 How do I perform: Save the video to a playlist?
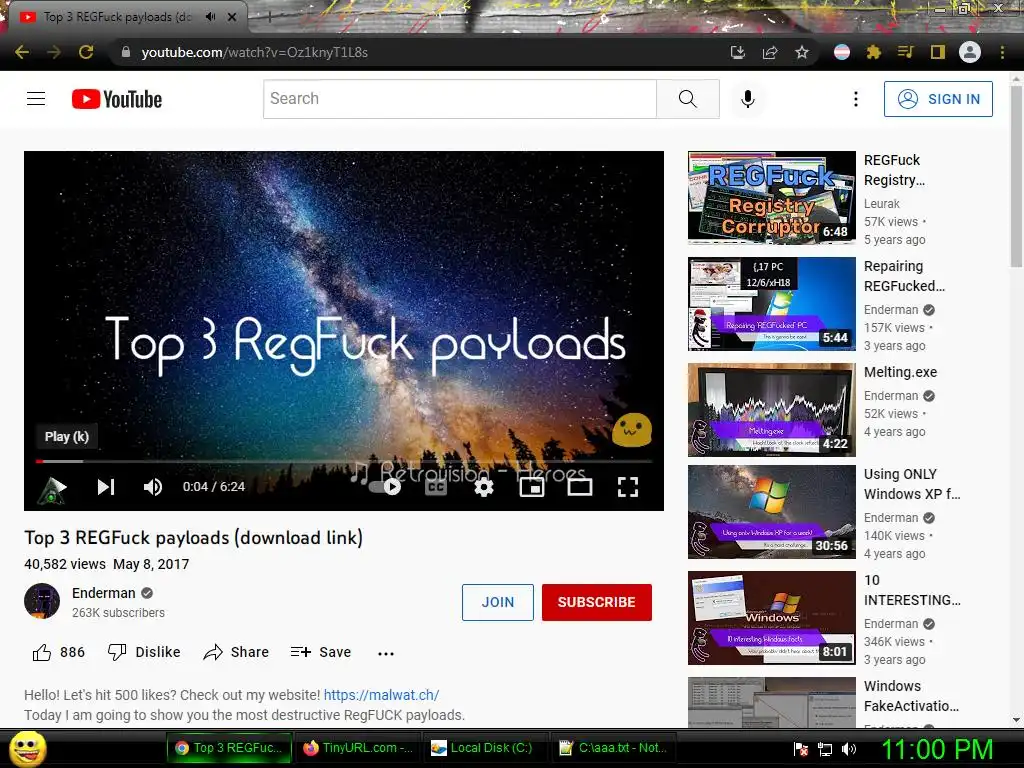pos(321,652)
